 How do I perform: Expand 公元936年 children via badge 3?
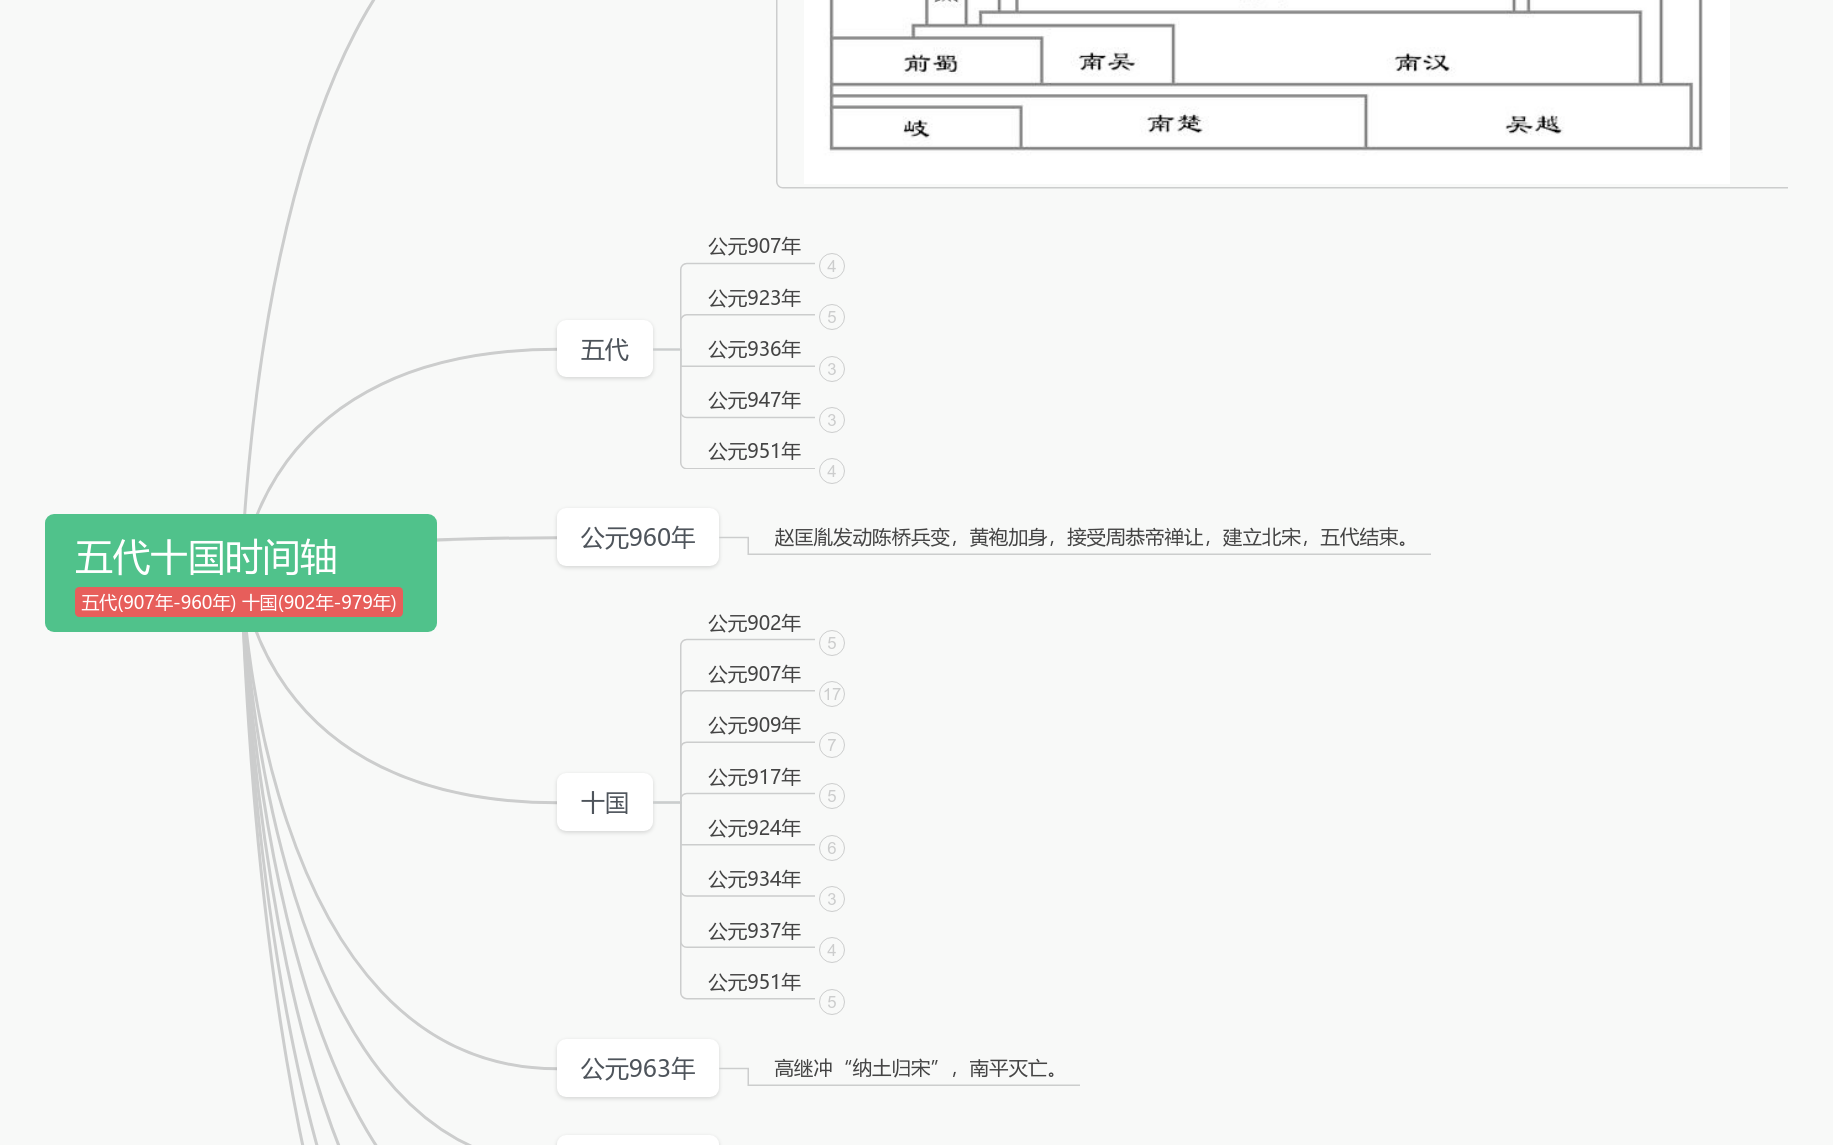pyautogui.click(x=831, y=369)
